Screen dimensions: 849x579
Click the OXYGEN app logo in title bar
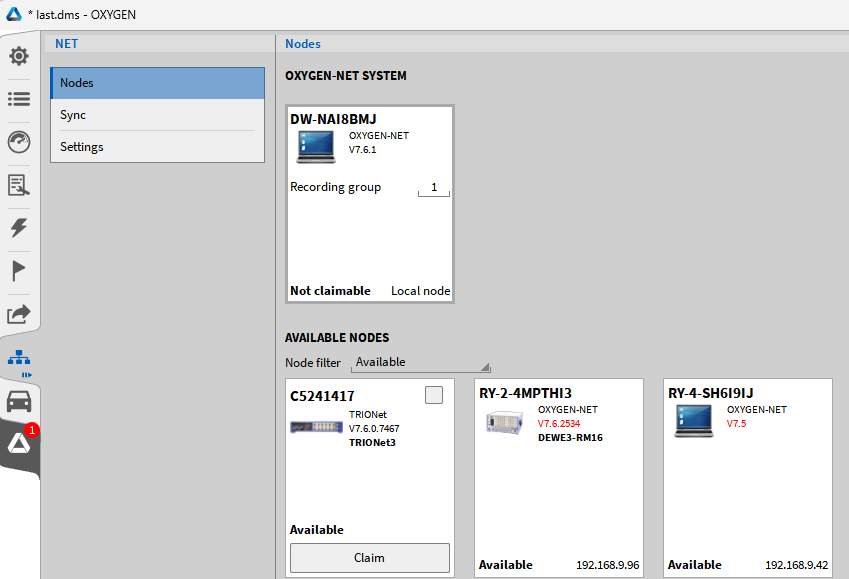coord(14,14)
